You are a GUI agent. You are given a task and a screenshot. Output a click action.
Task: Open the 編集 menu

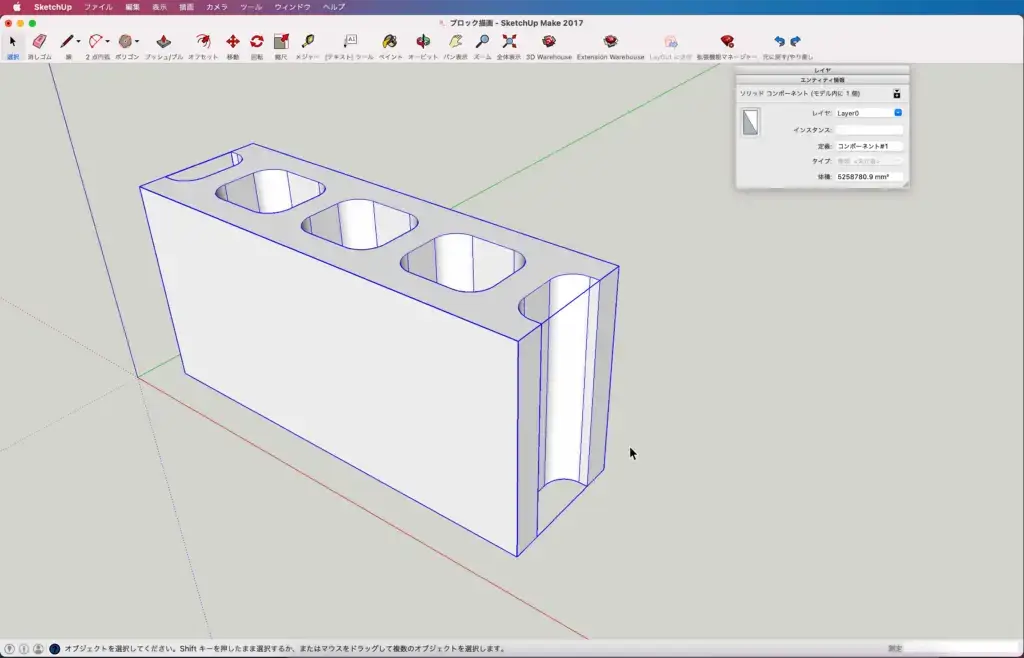(x=133, y=7)
